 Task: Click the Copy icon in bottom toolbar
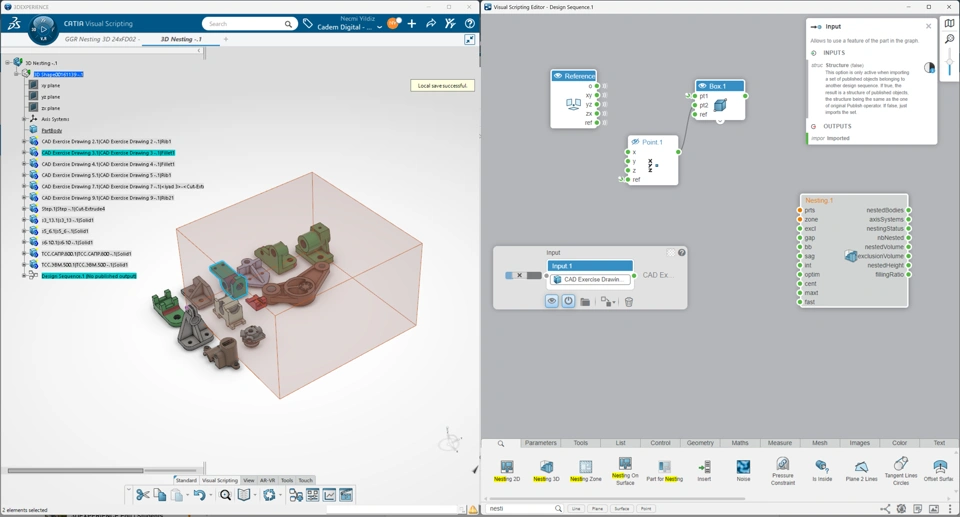click(160, 495)
